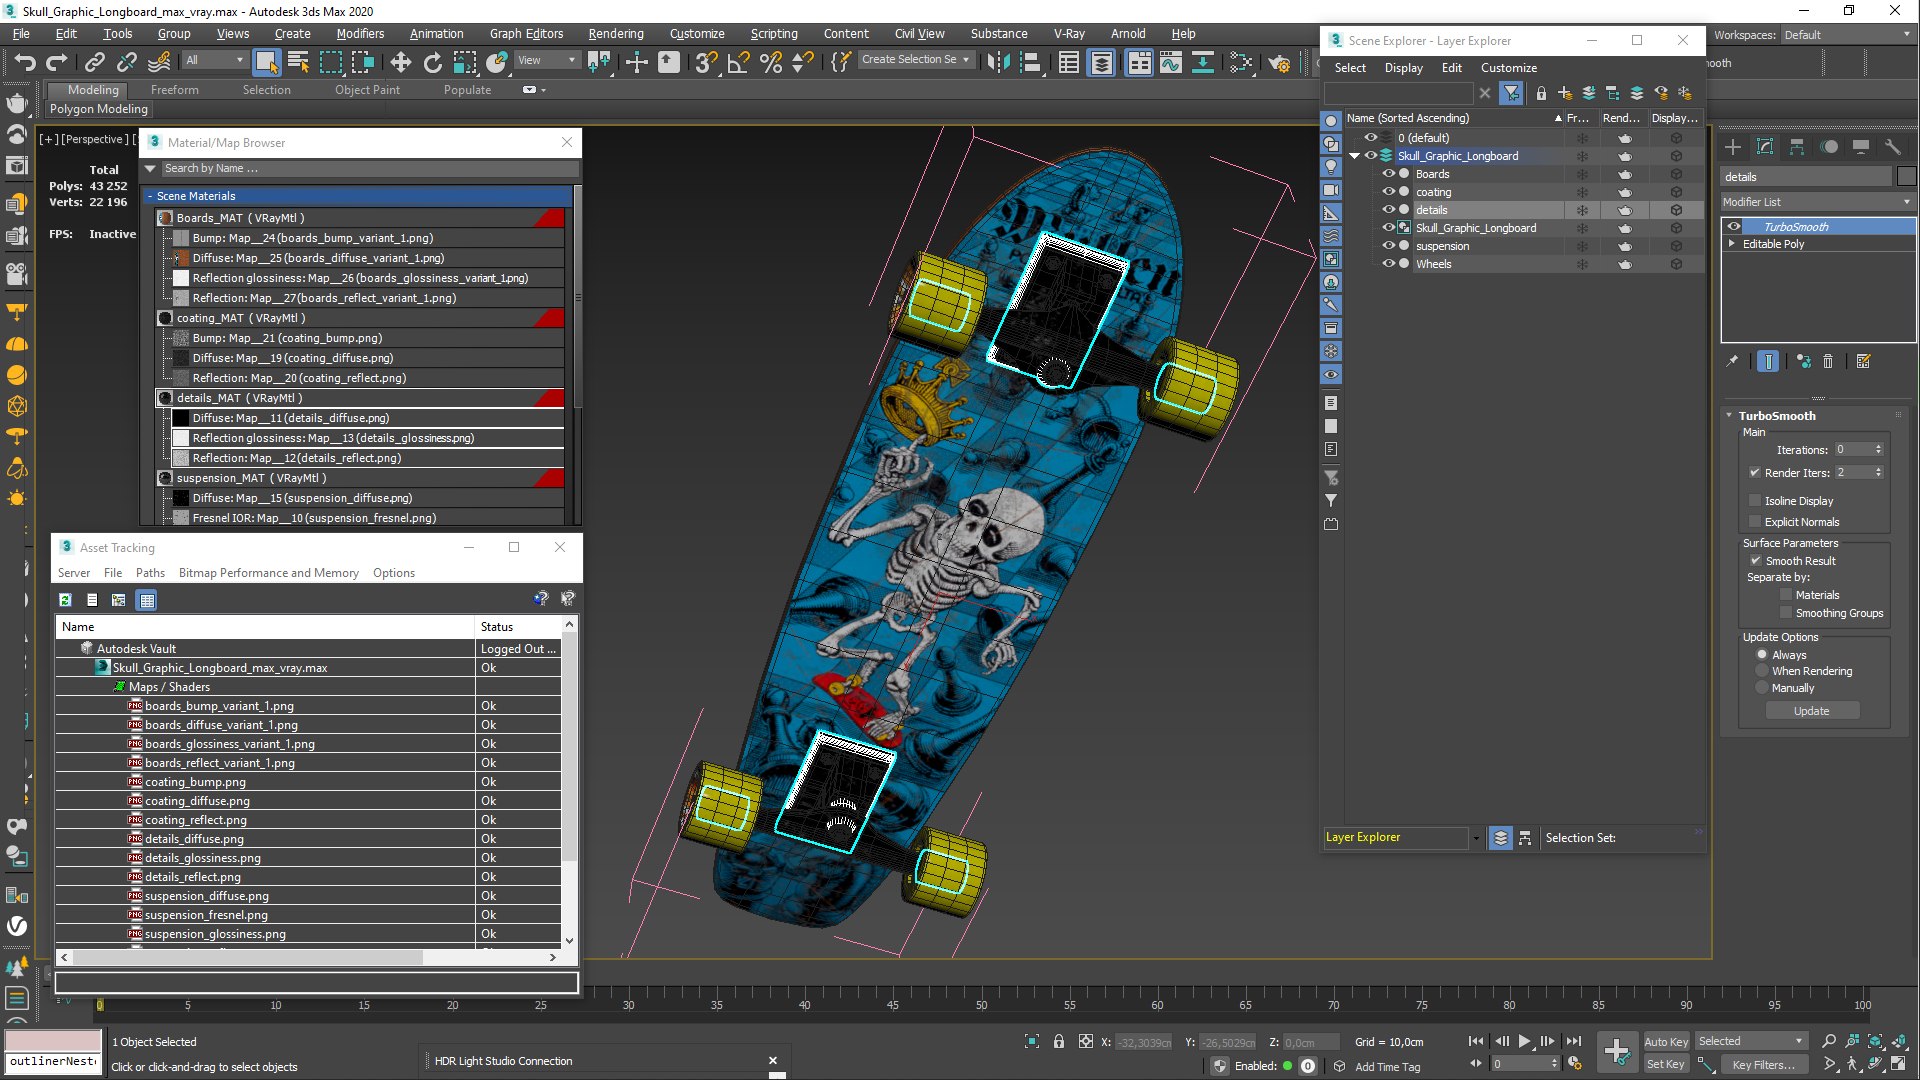
Task: Open the Rendering menu
Action: [616, 34]
